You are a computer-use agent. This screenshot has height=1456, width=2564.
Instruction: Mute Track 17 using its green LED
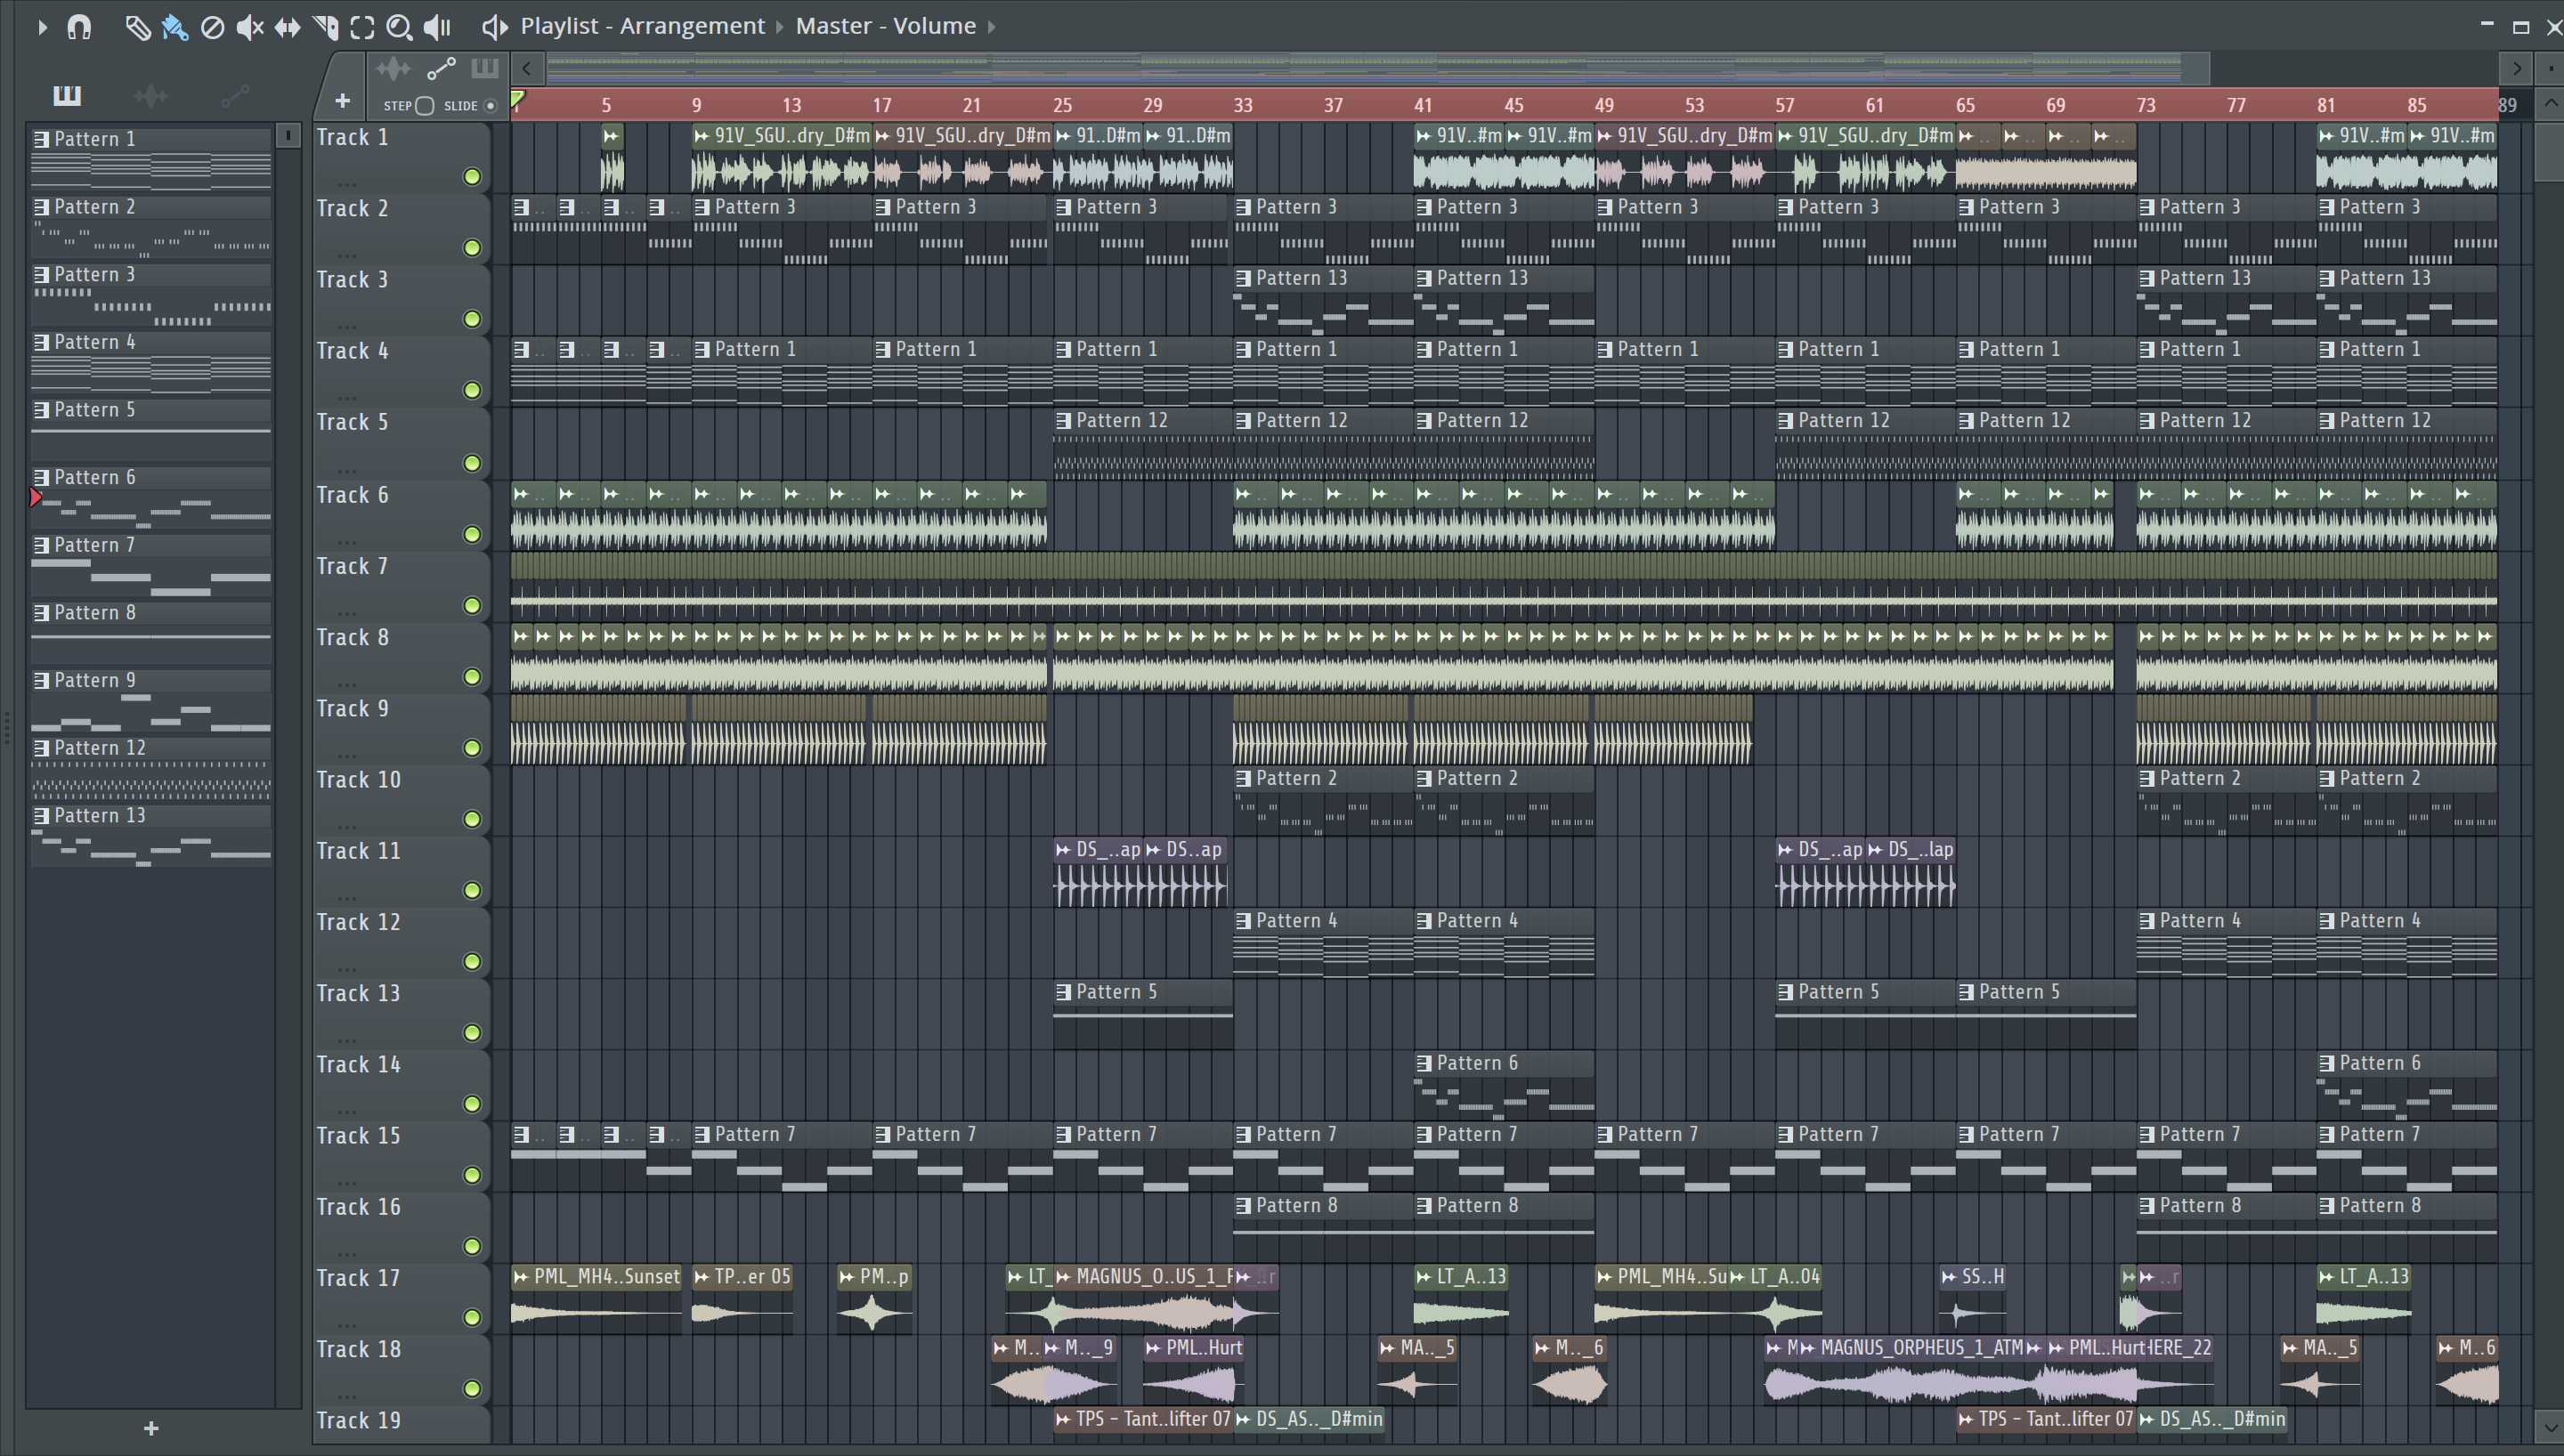[472, 1317]
